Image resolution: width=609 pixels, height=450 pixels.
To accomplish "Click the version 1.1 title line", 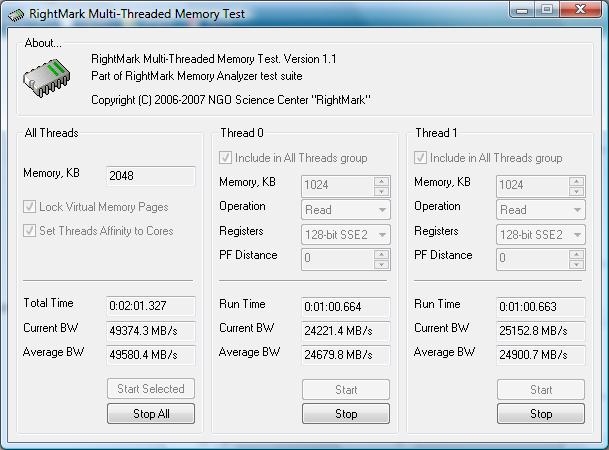I will [214, 59].
